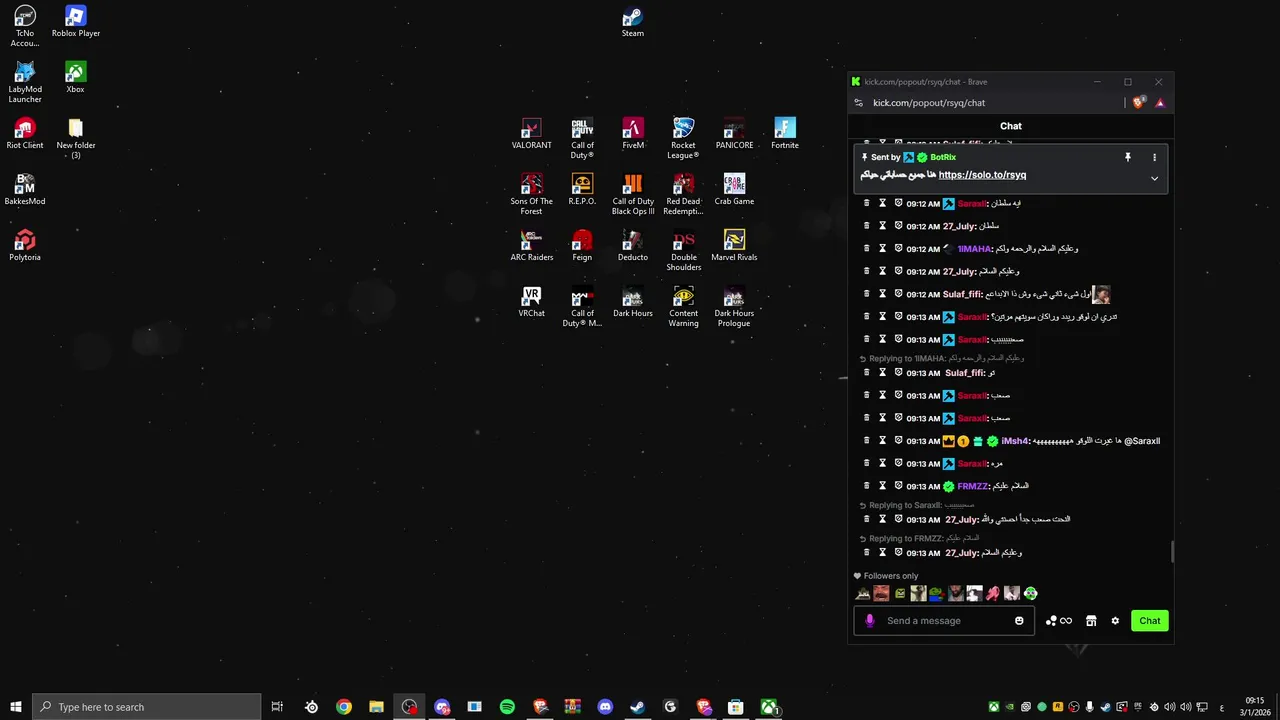Toggle the pin on BotRix message
The height and width of the screenshot is (720, 1280).
pos(1128,157)
